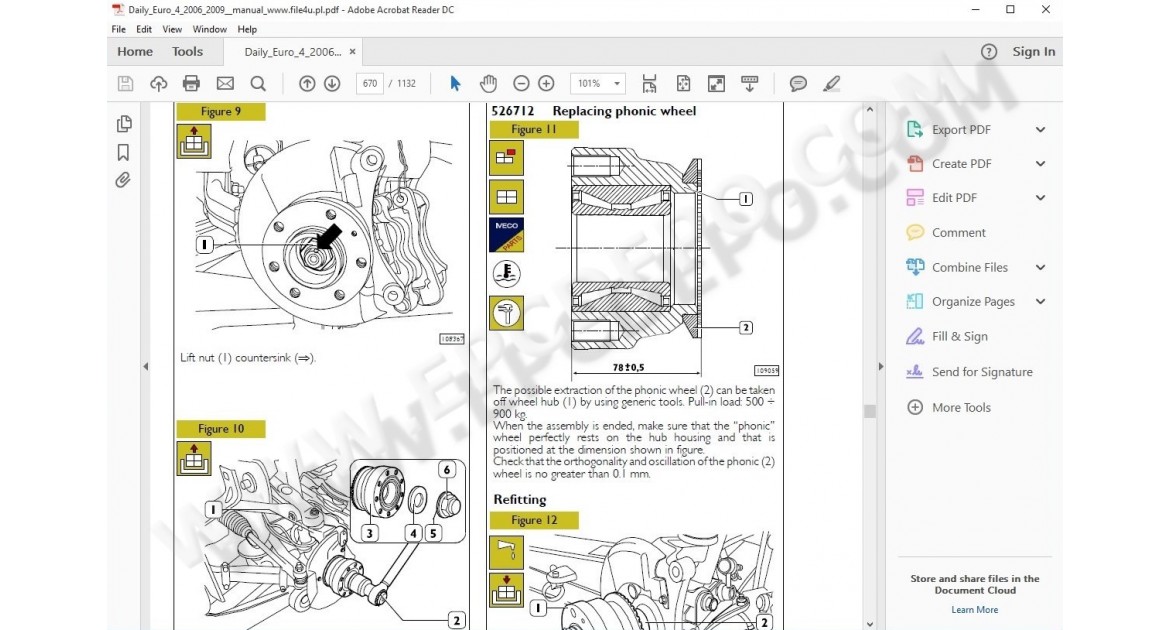The width and height of the screenshot is (1170, 630).
Task: Click Sign In
Action: [x=1033, y=52]
